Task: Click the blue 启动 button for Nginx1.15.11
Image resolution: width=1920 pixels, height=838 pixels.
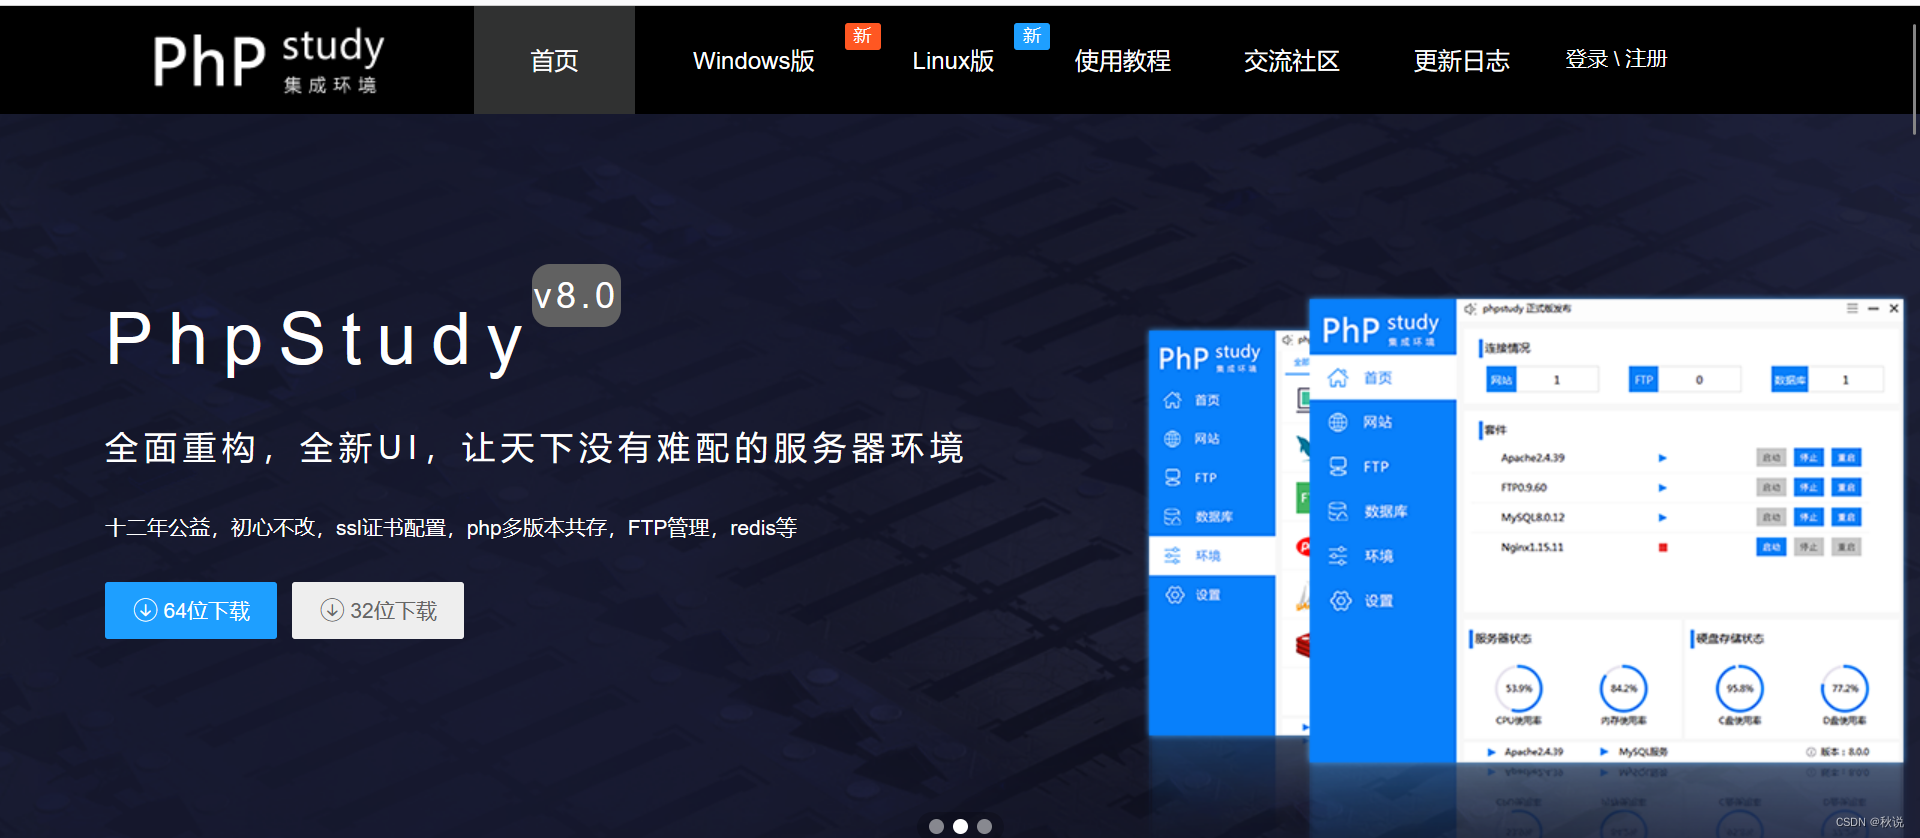Action: 1771,547
